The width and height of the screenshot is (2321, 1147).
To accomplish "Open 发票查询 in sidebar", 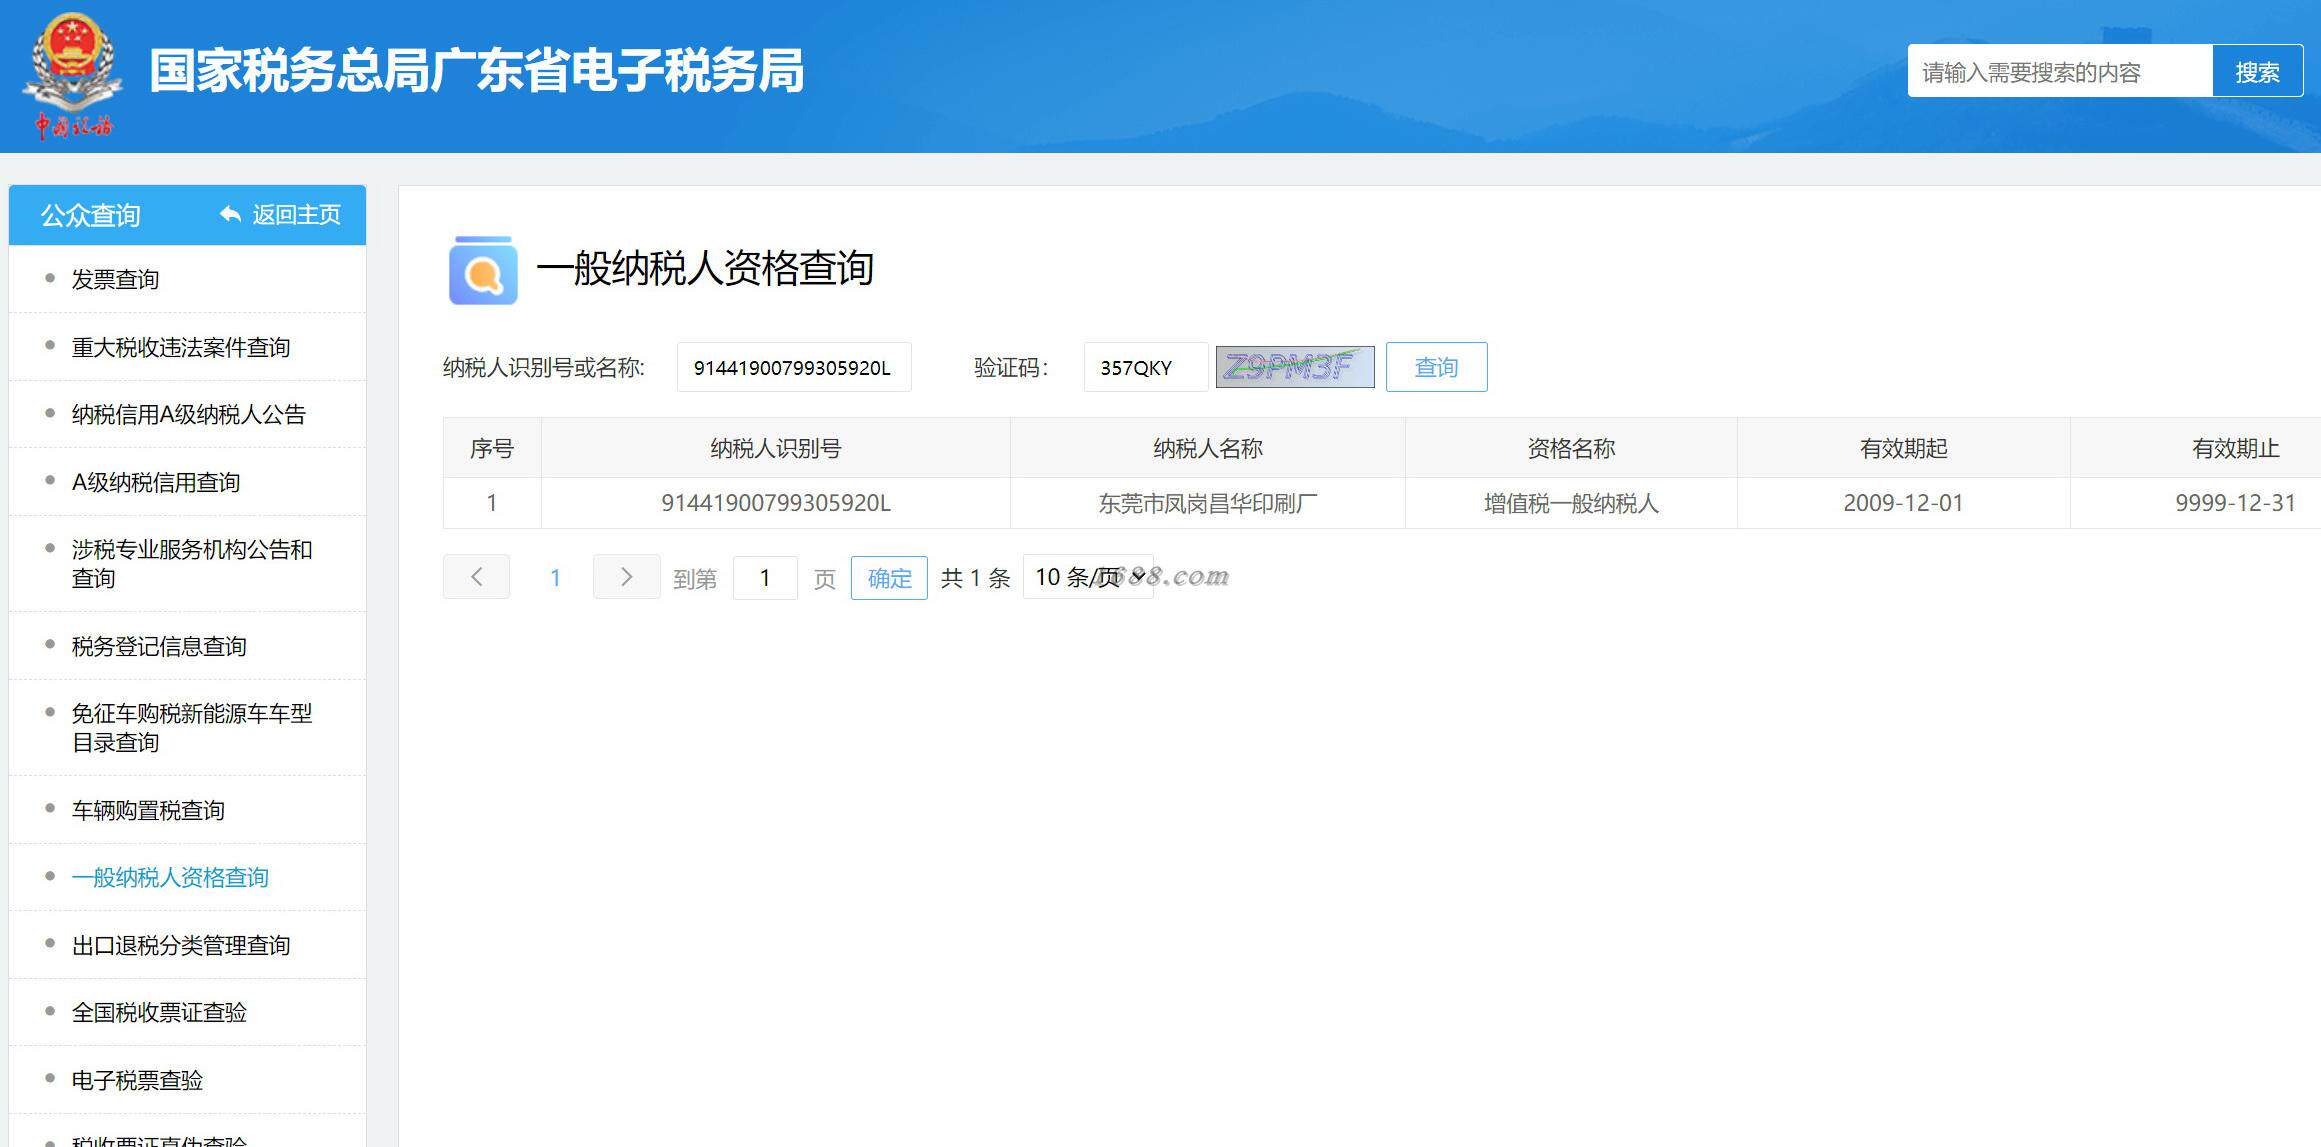I will point(115,279).
